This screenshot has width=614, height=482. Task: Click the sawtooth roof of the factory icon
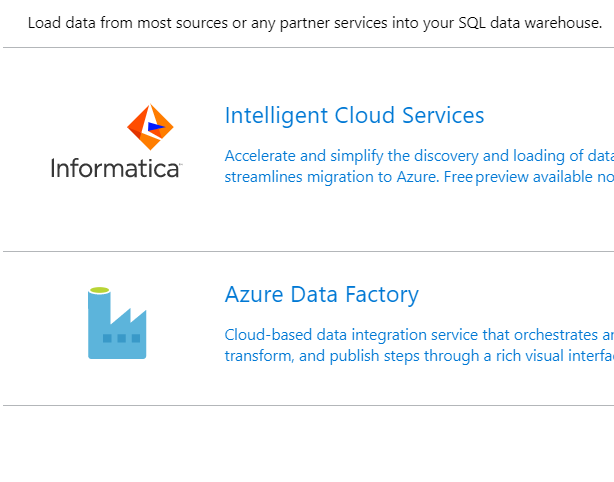128,316
